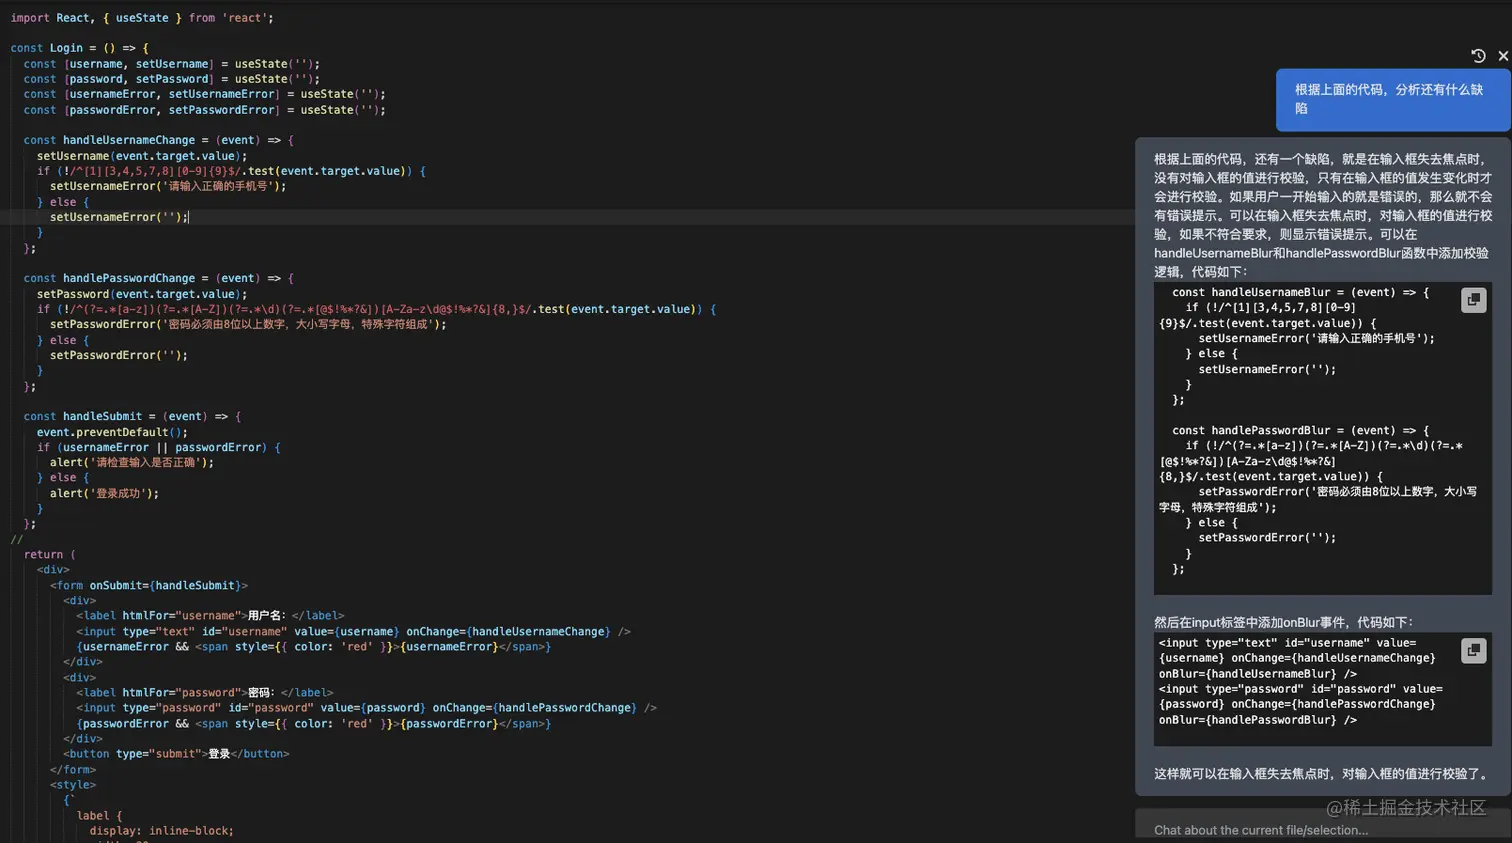Screen dimensions: 1512x843
Task: Copy the handleUsernameBlur code block
Action: (x=1473, y=300)
